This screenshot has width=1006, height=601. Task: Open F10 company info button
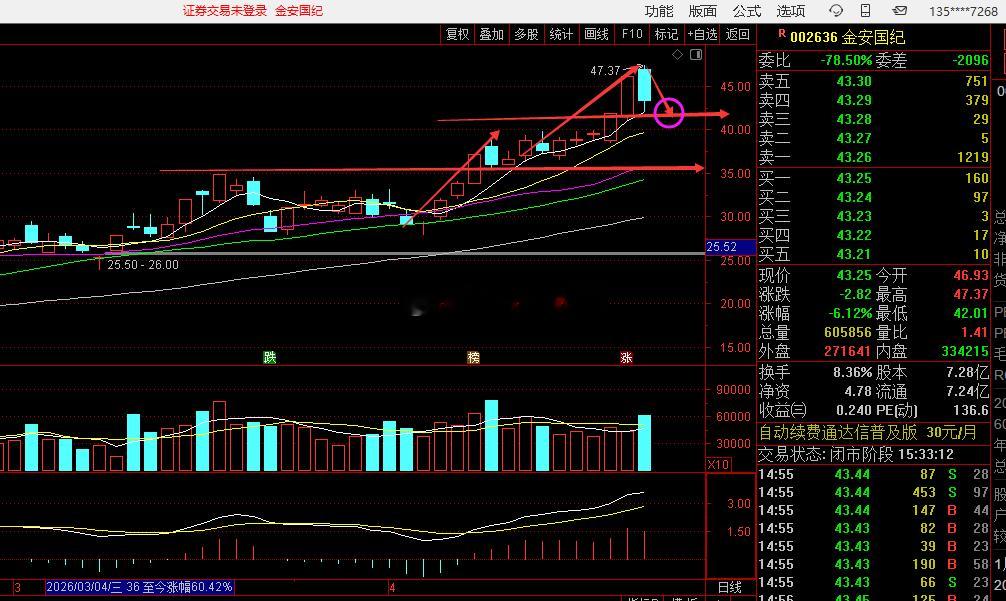tap(631, 34)
